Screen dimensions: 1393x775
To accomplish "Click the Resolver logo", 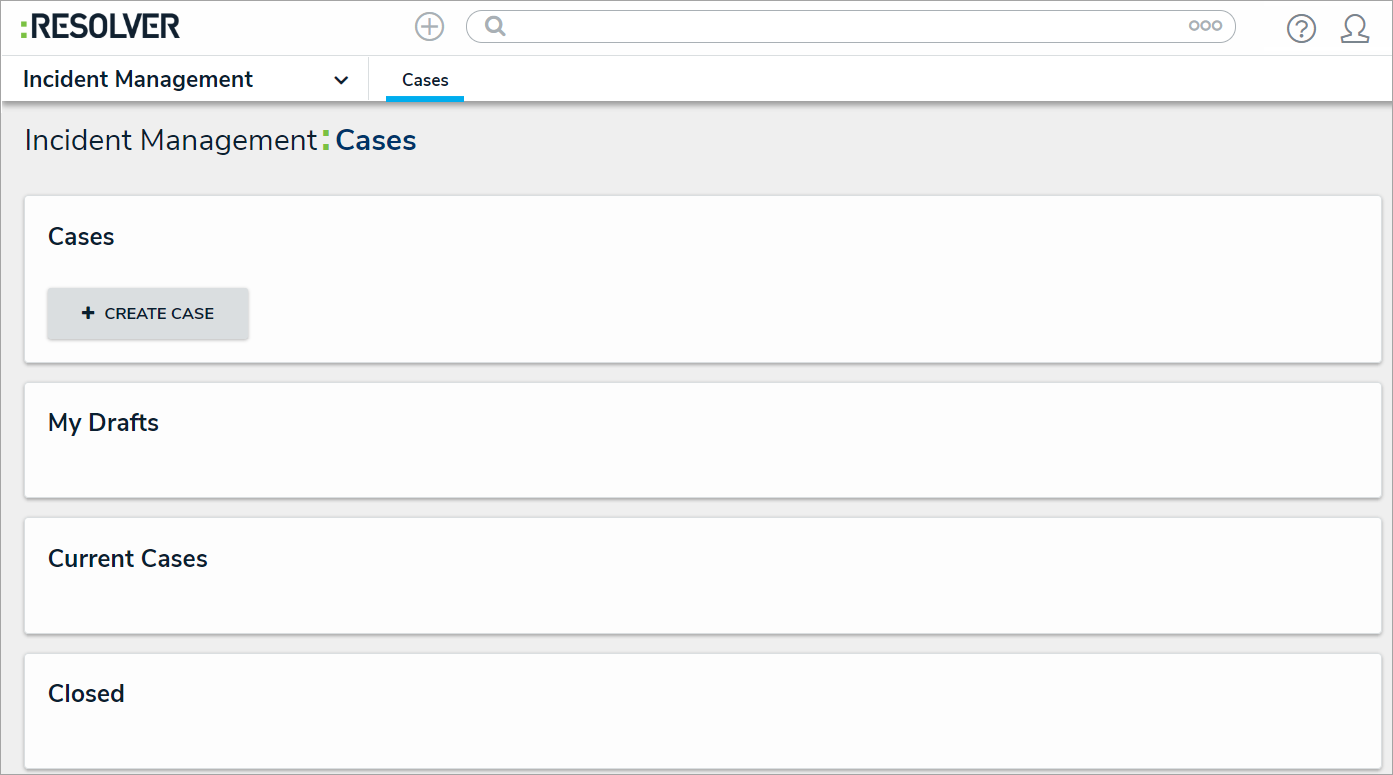I will pos(100,27).
